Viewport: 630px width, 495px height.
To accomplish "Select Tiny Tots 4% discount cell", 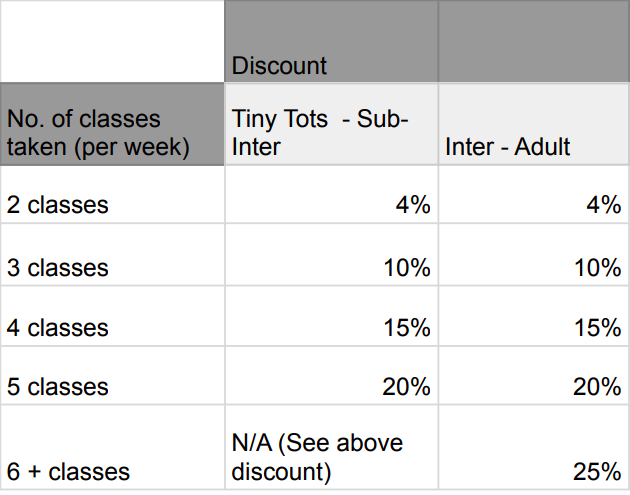I will [x=331, y=194].
